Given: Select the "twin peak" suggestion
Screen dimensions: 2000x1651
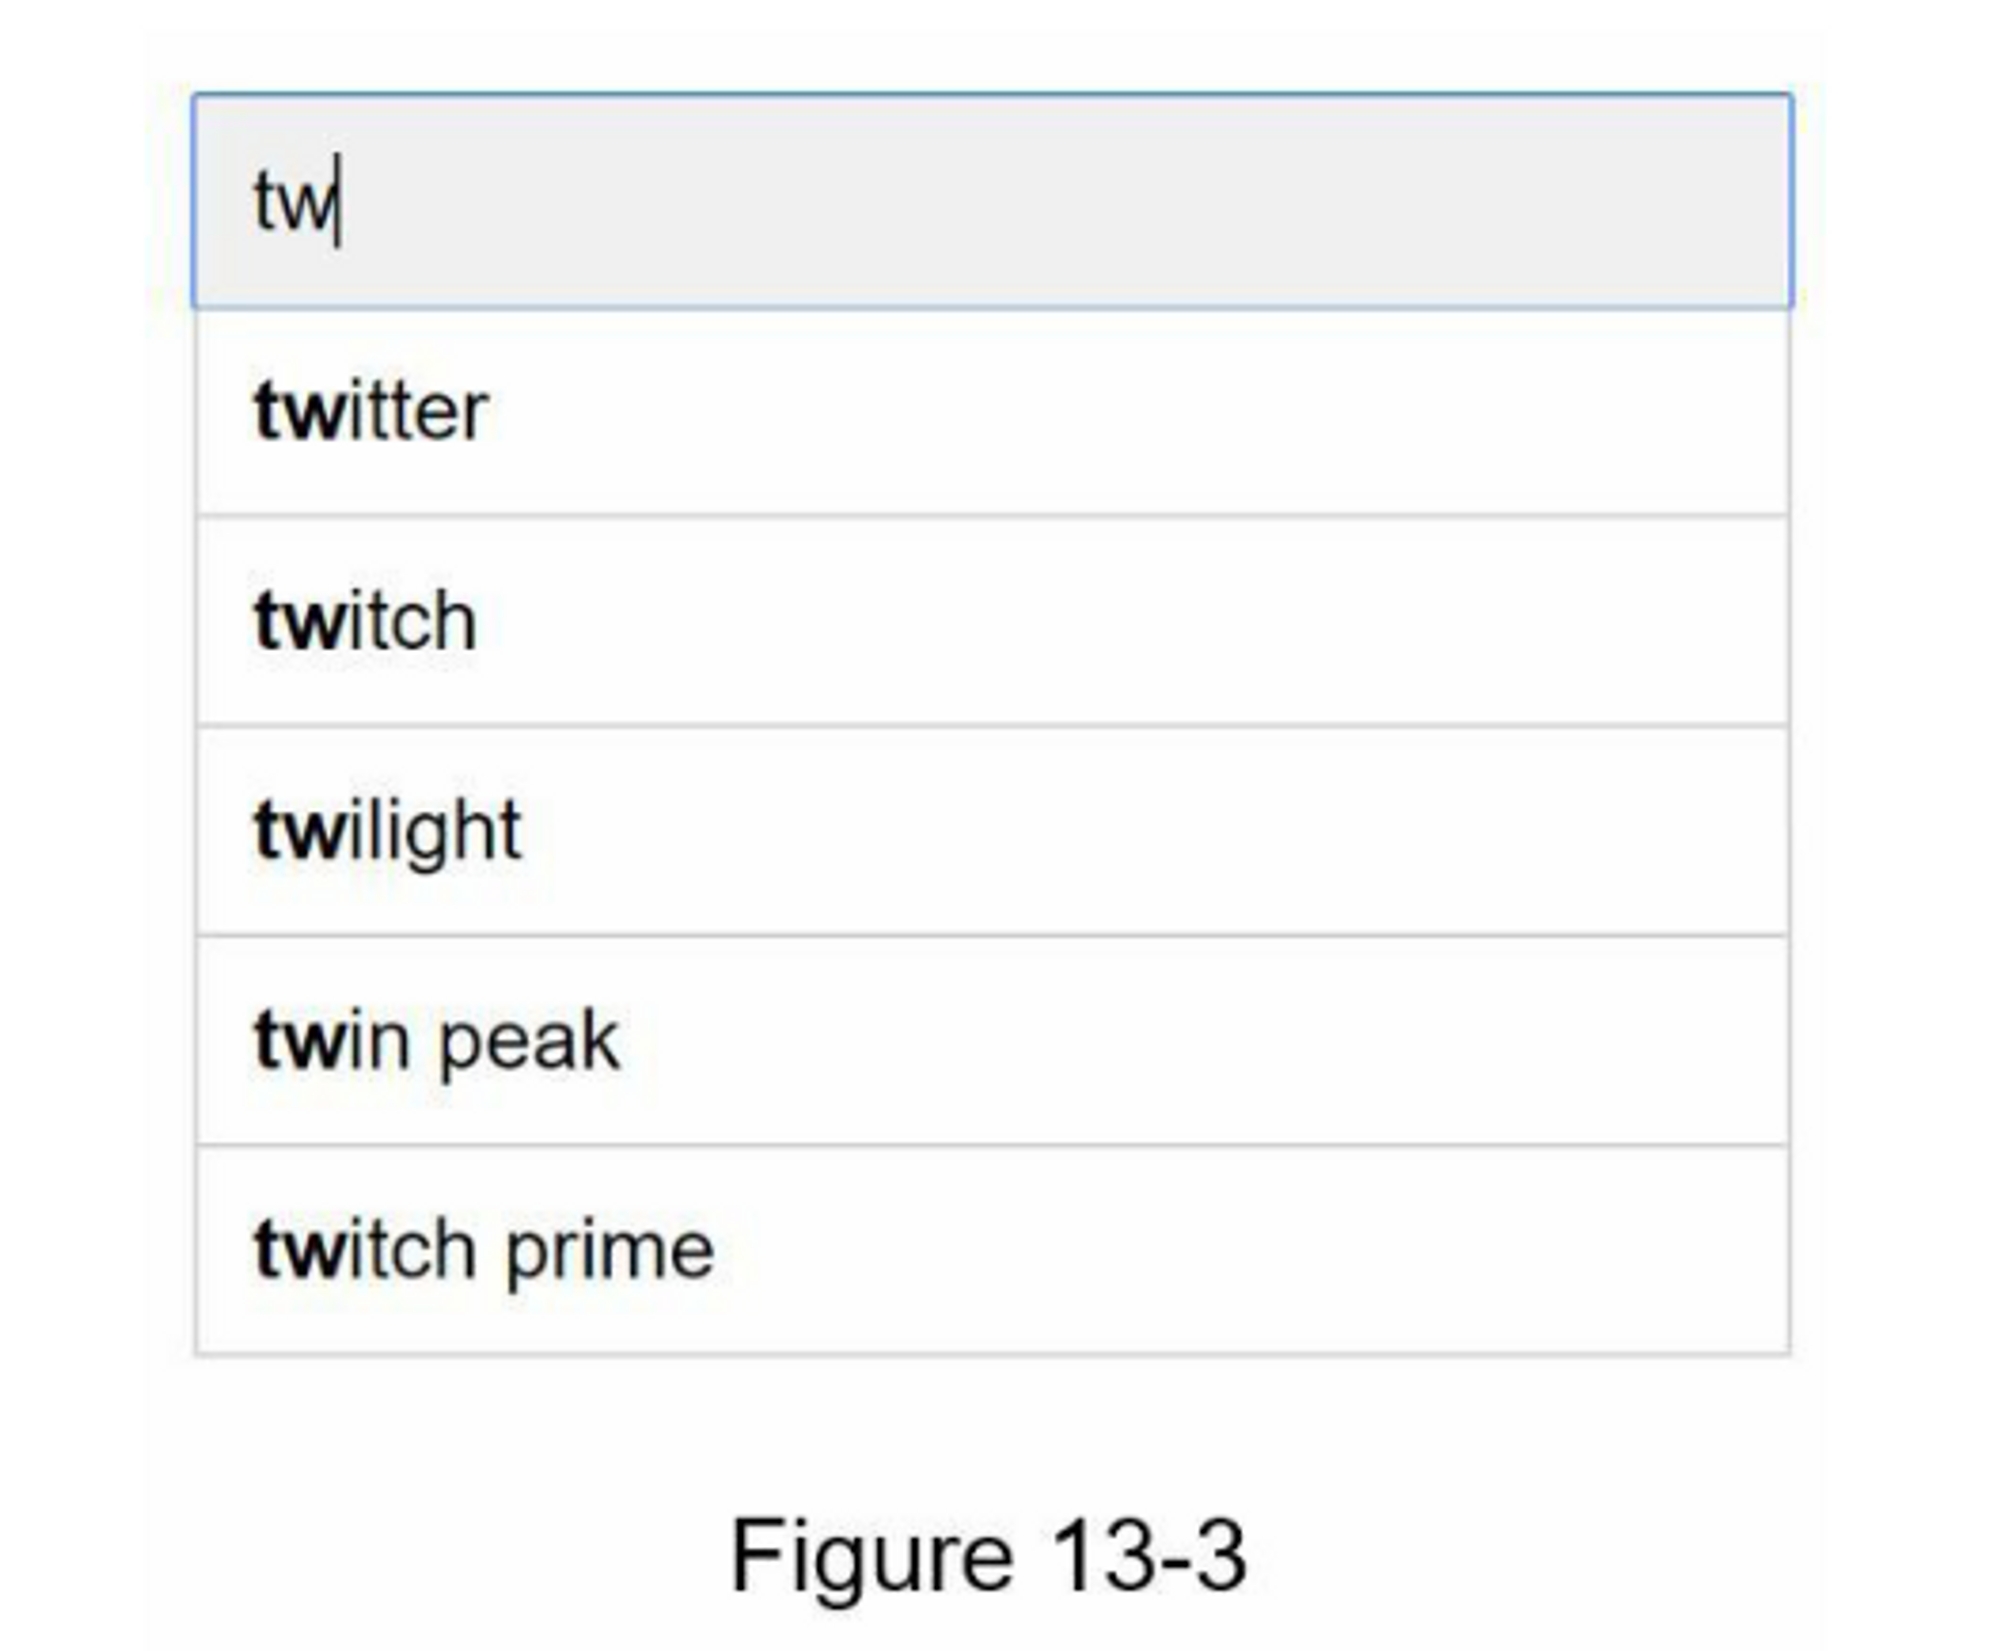Looking at the screenshot, I should tap(437, 1041).
